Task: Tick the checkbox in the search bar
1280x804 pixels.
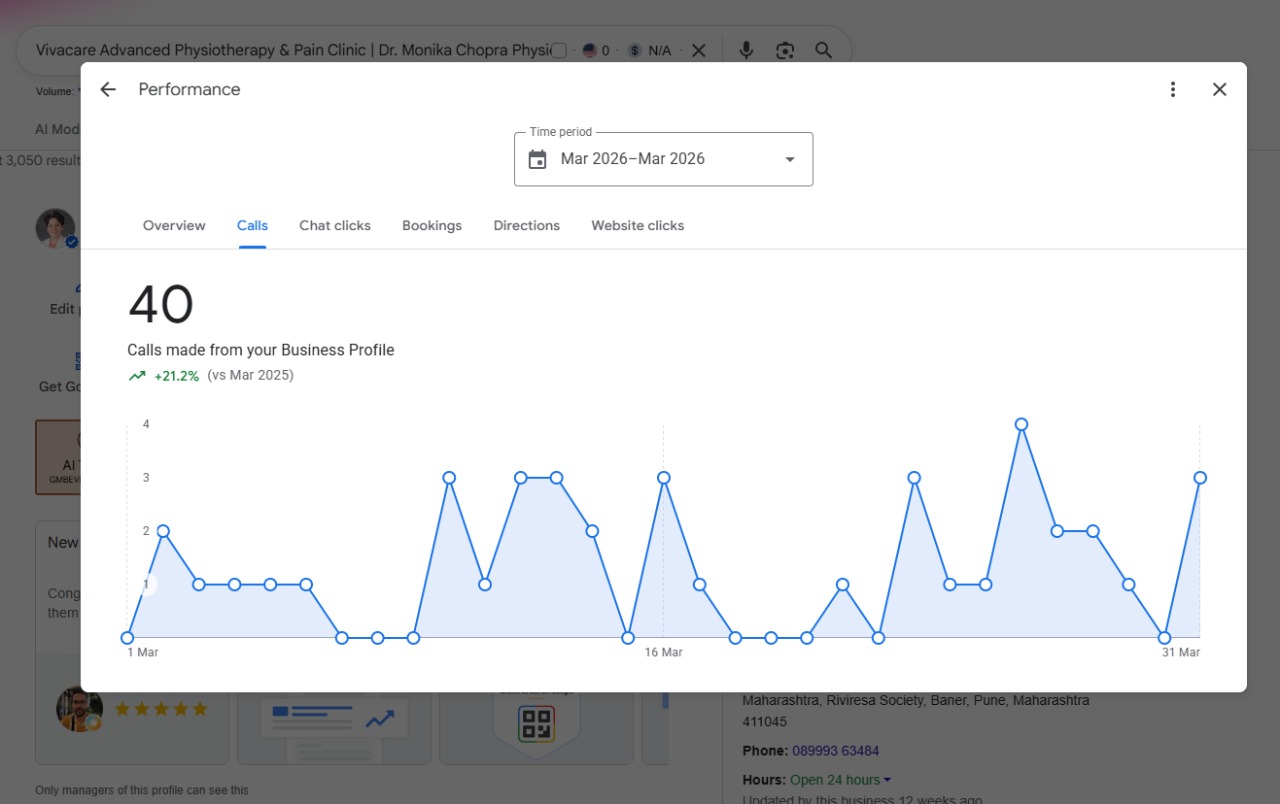Action: [559, 50]
